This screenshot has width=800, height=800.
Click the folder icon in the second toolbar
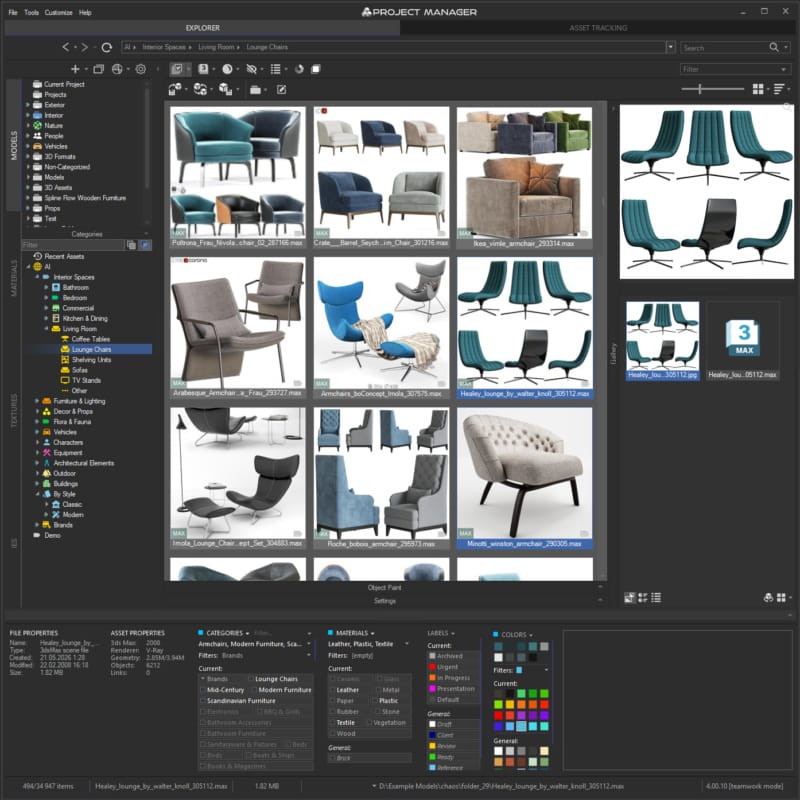click(256, 90)
